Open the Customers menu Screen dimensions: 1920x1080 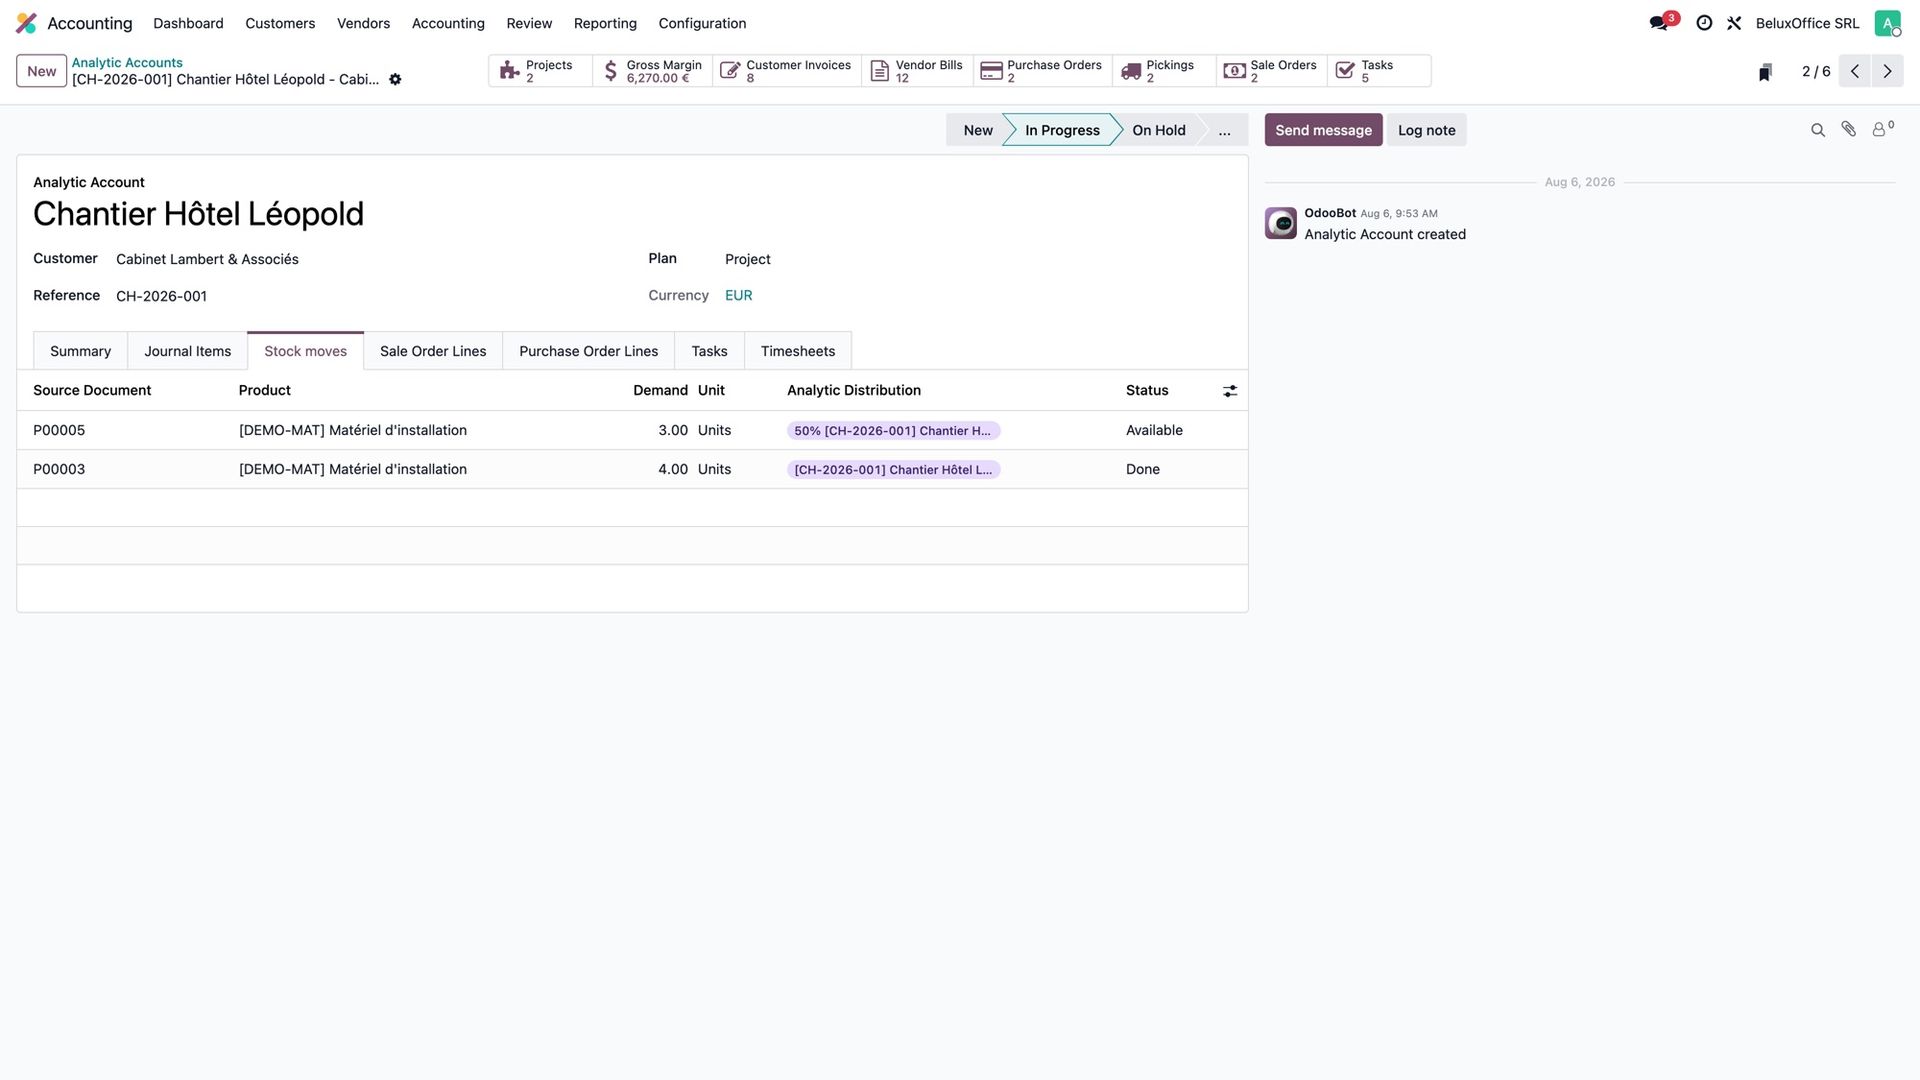click(280, 23)
